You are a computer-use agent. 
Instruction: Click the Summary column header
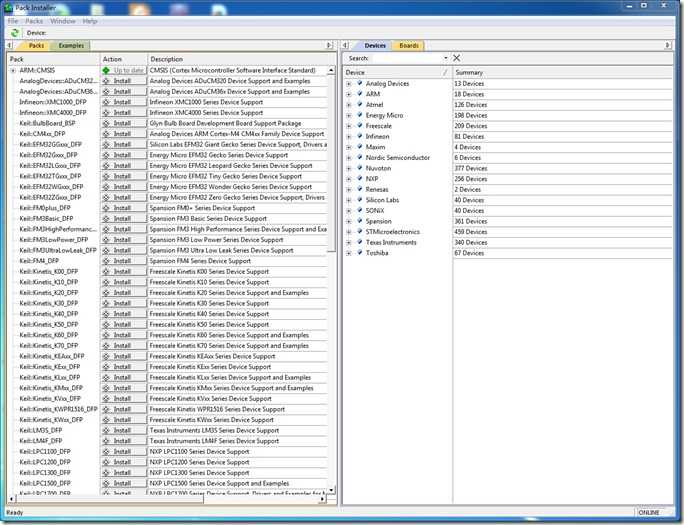pyautogui.click(x=563, y=72)
